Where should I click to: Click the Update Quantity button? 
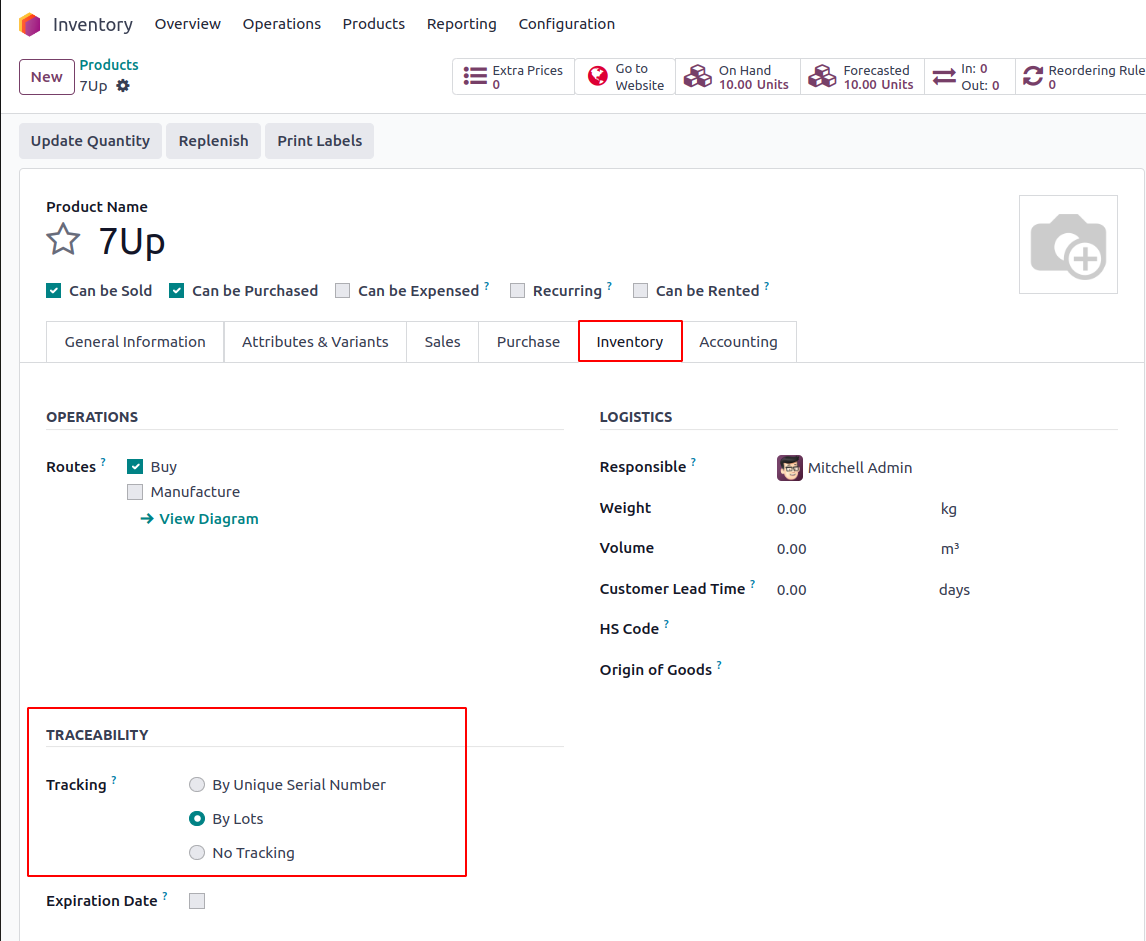coord(91,141)
